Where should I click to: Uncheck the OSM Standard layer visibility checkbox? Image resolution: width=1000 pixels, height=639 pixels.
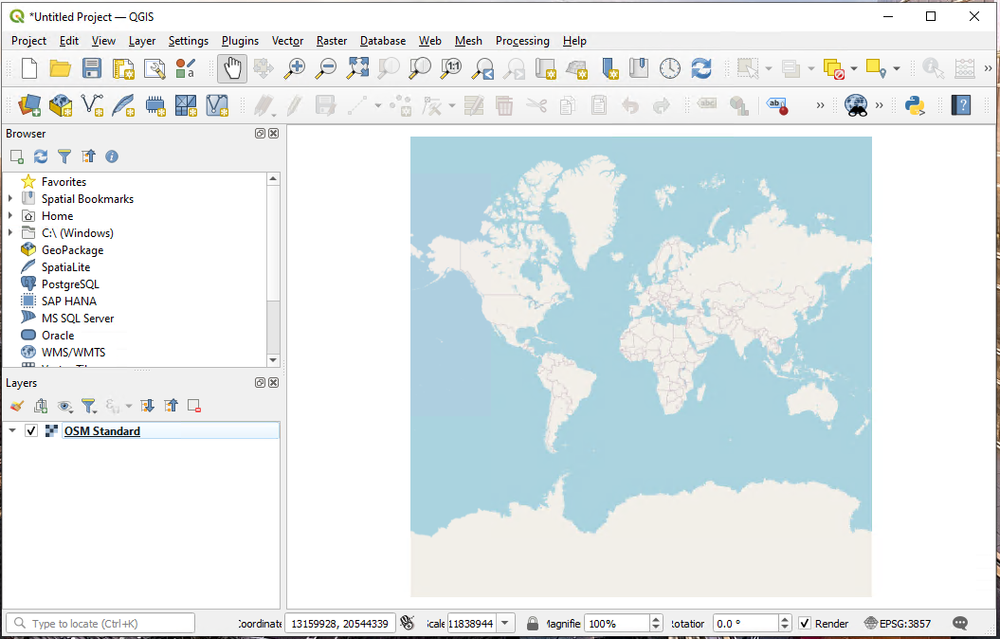click(31, 431)
